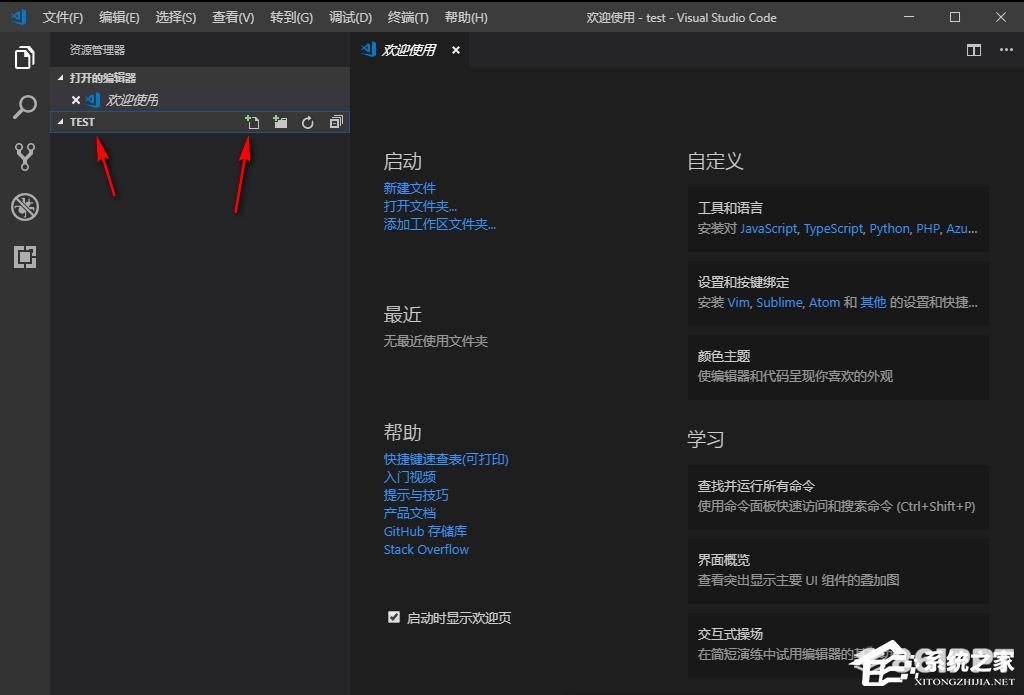Open the 选择(S) menu
Screen dimensions: 1024x695
176,18
